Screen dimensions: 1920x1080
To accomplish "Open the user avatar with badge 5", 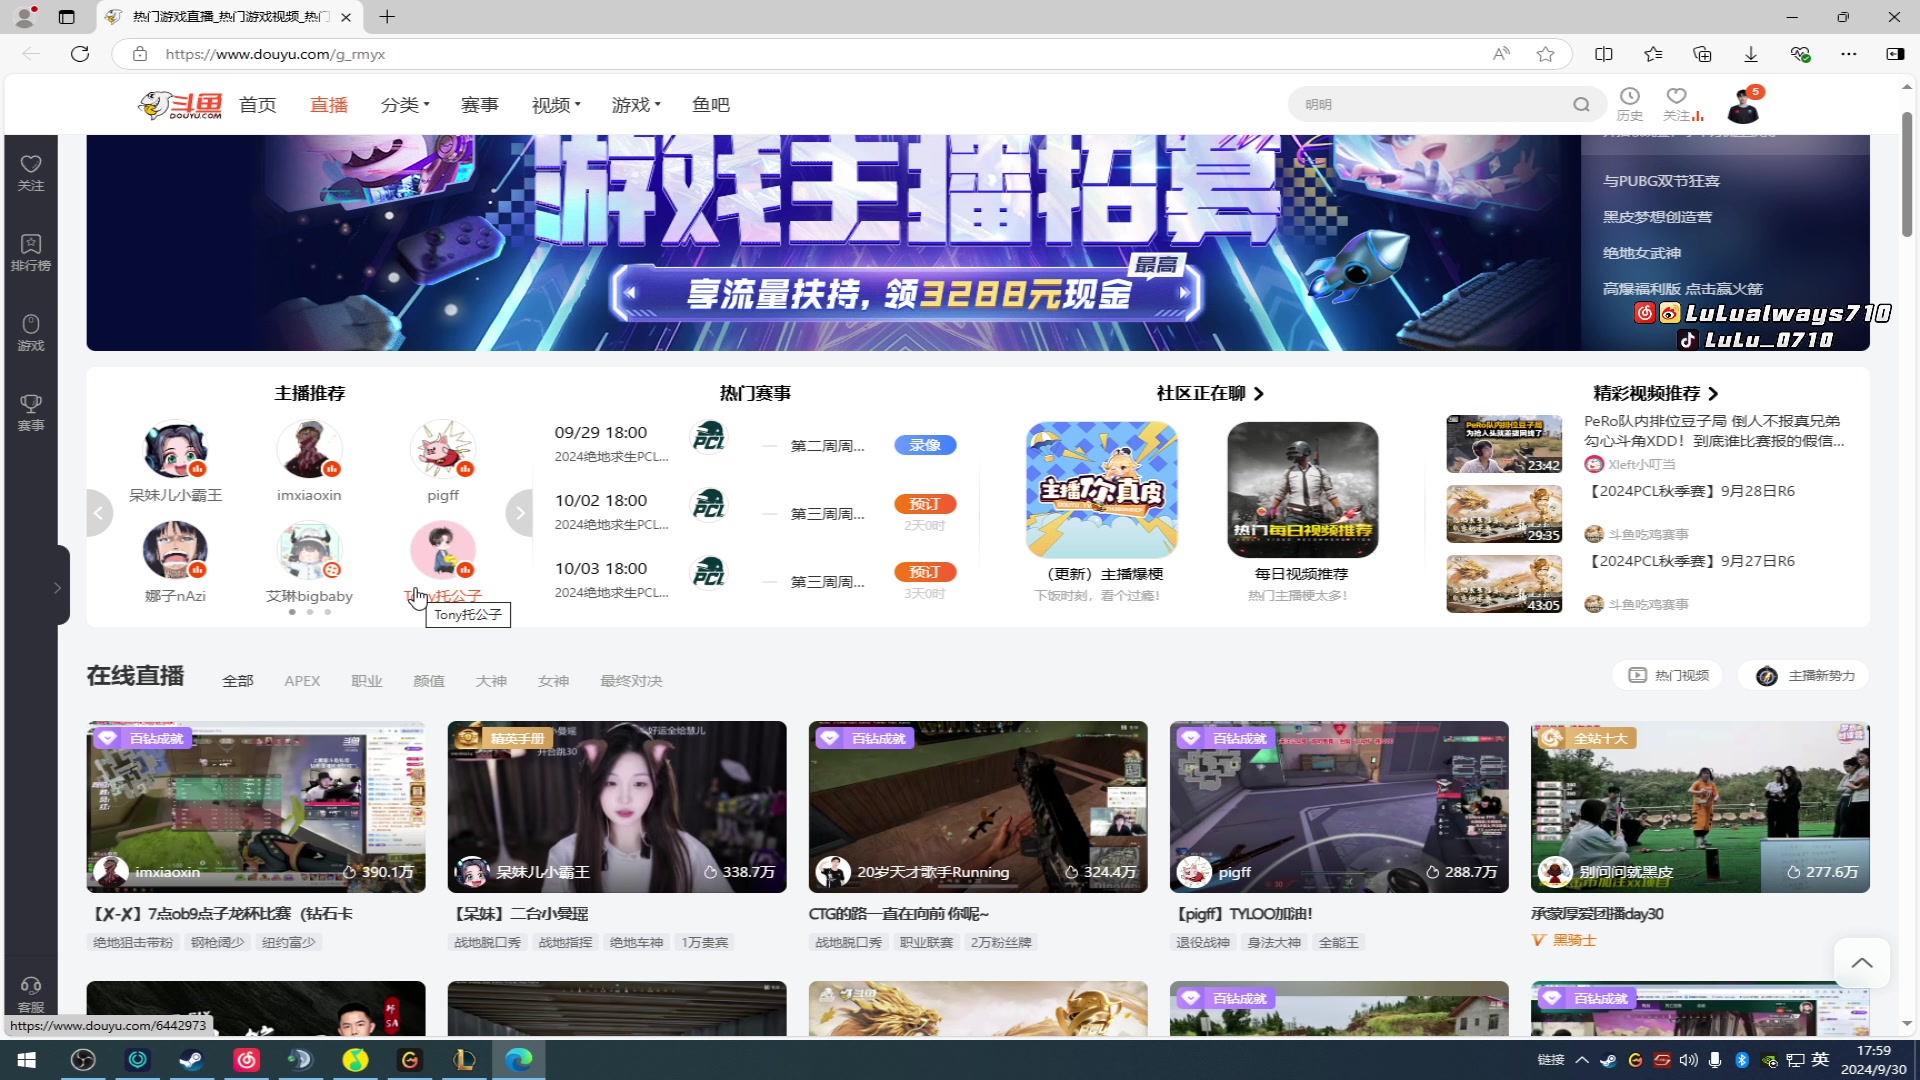I will point(1743,105).
